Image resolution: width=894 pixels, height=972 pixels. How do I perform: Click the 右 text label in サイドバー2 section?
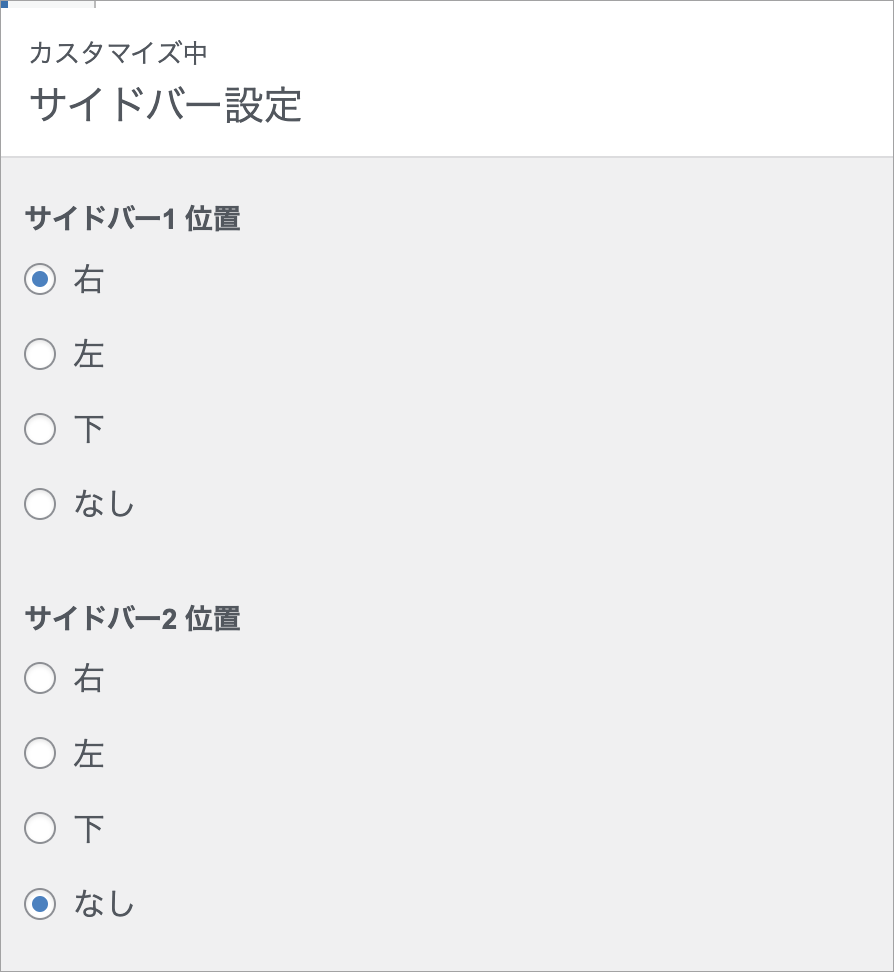click(88, 679)
